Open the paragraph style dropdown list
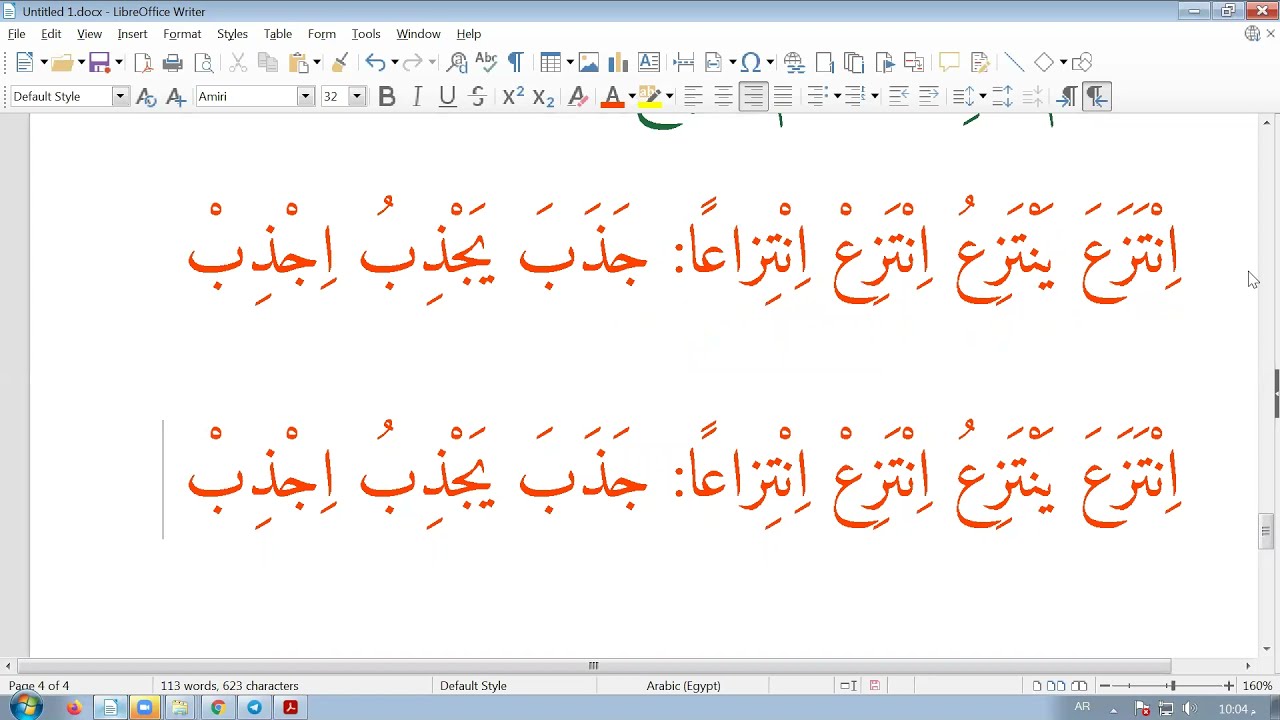Screen dimensions: 1280x720 click(120, 96)
